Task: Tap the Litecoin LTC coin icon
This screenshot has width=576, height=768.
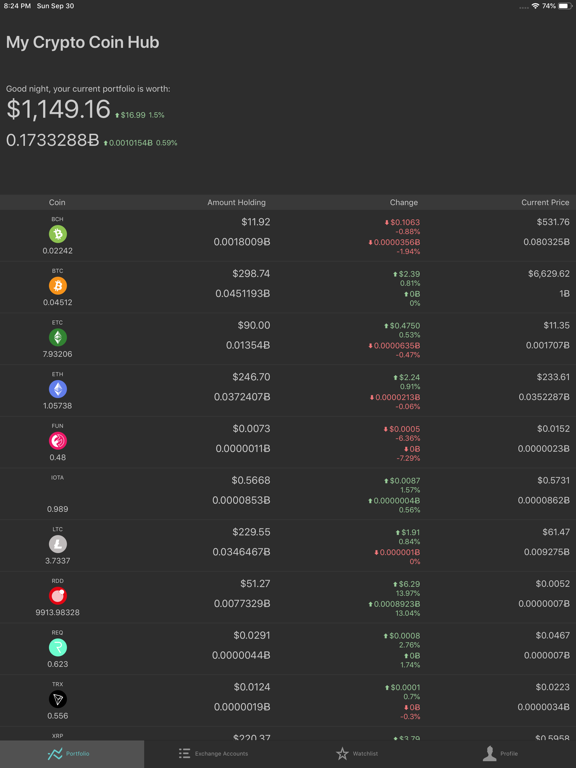Action: pos(58,544)
